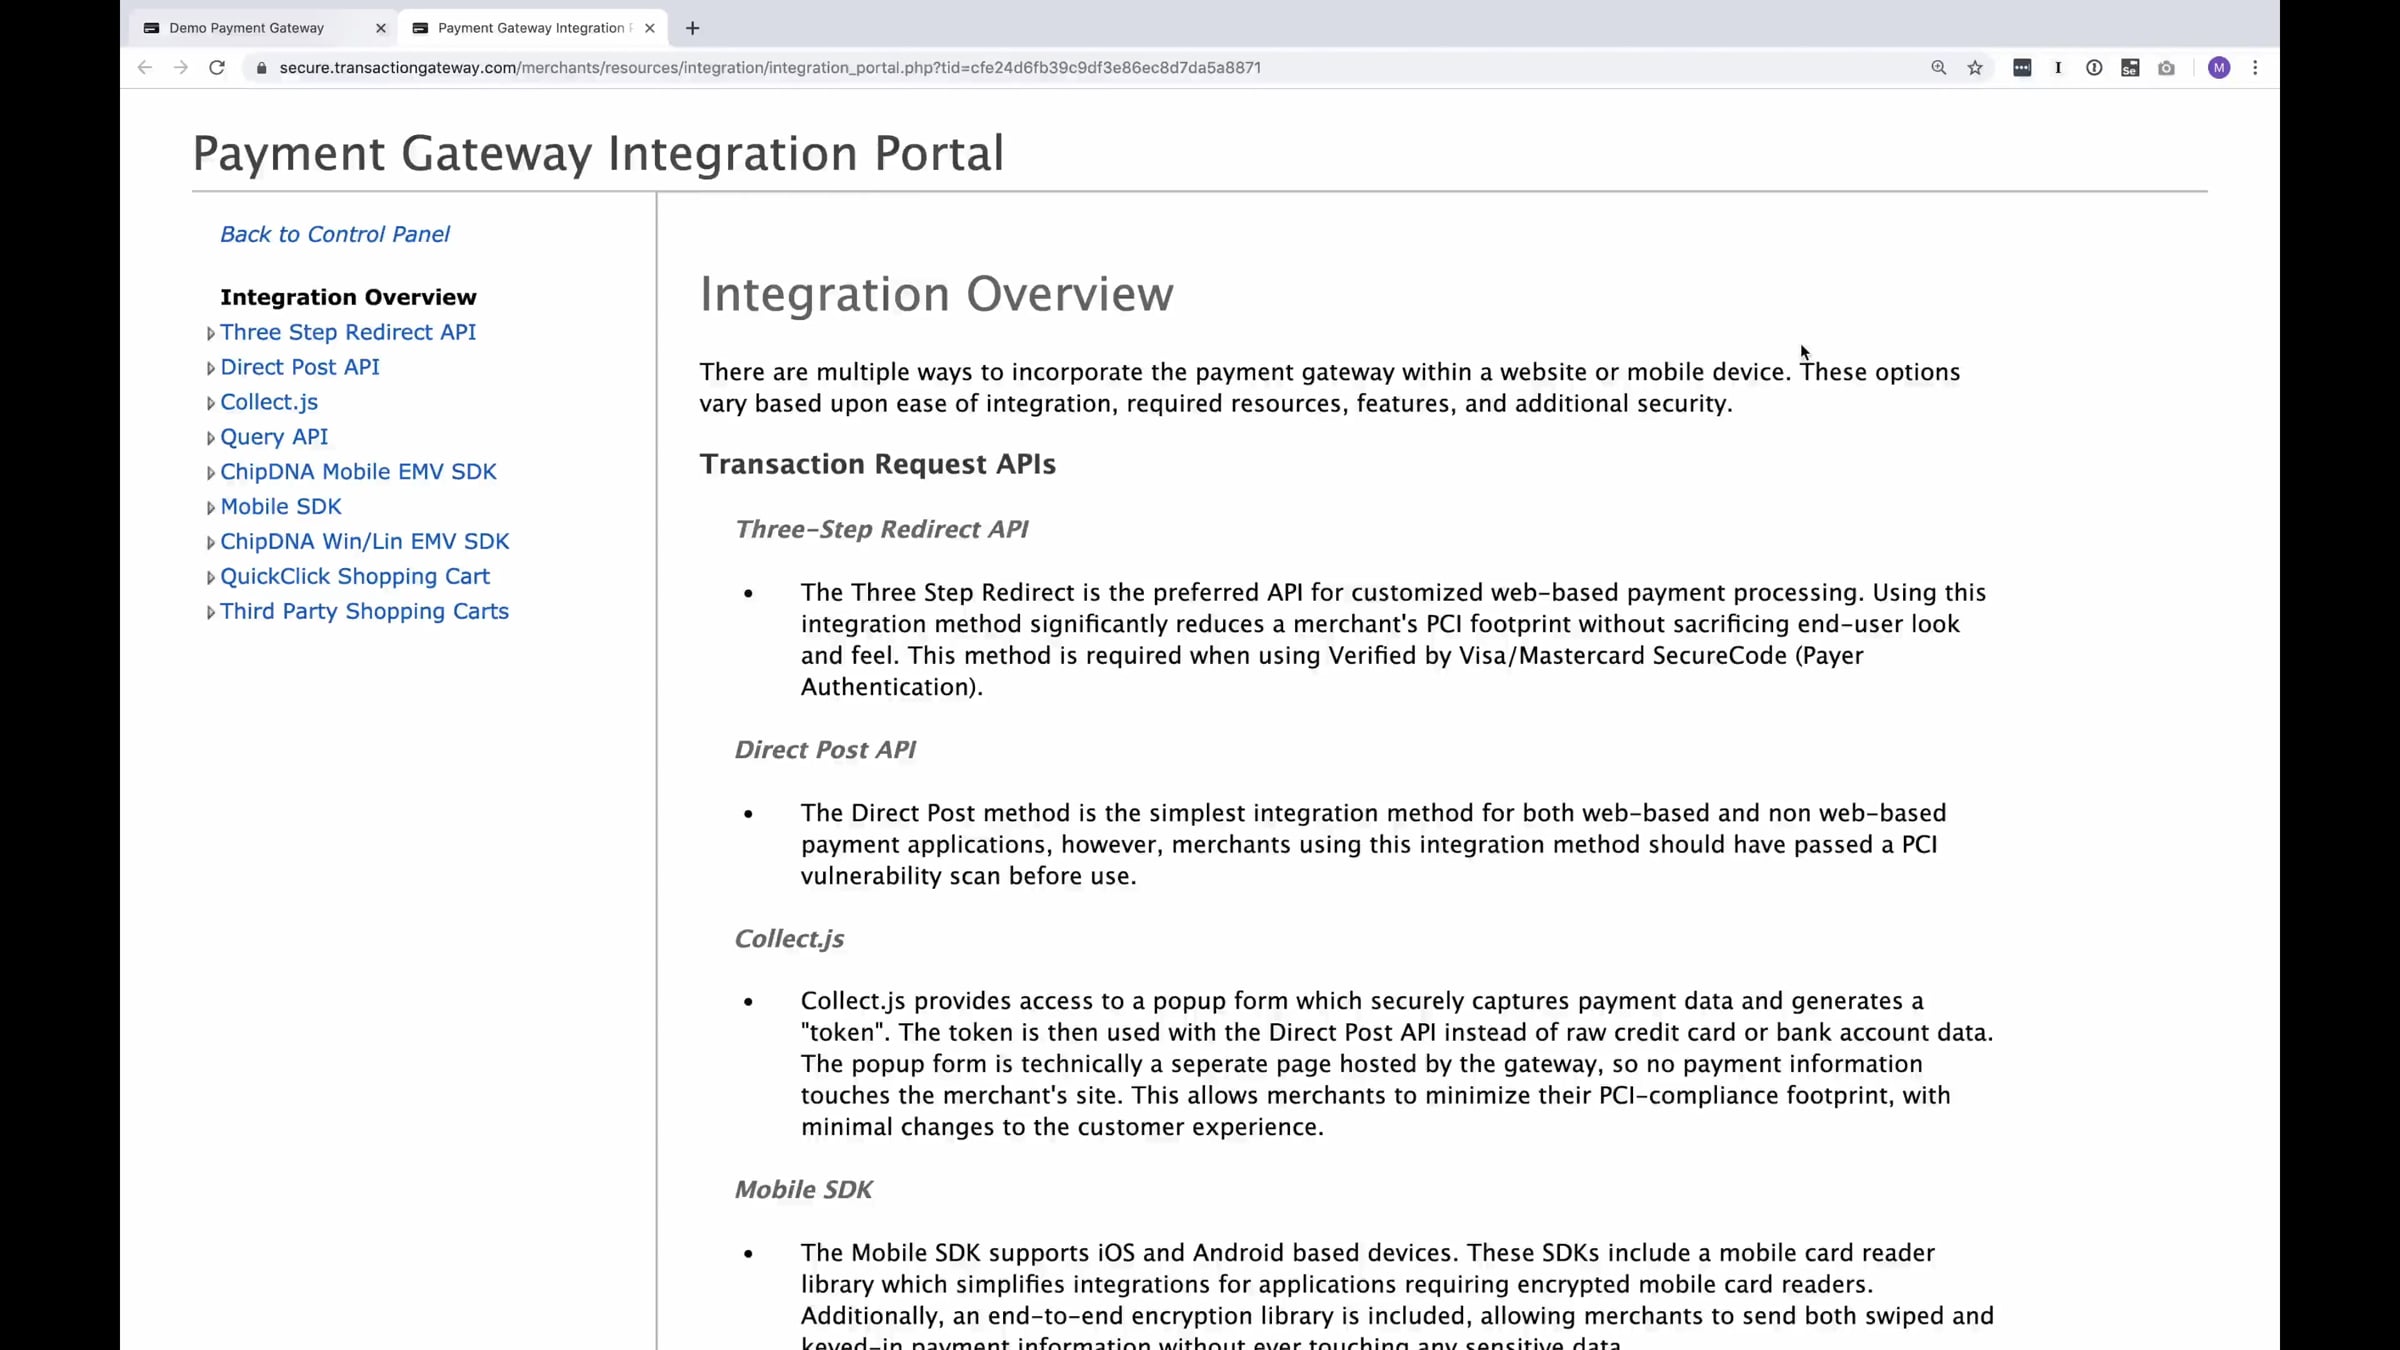Click the padlock site info icon
The height and width of the screenshot is (1350, 2400).
click(262, 68)
